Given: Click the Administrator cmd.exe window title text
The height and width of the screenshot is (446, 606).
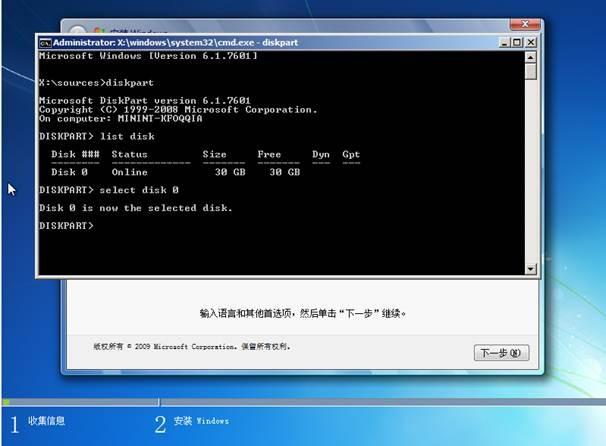Looking at the screenshot, I should [175, 43].
